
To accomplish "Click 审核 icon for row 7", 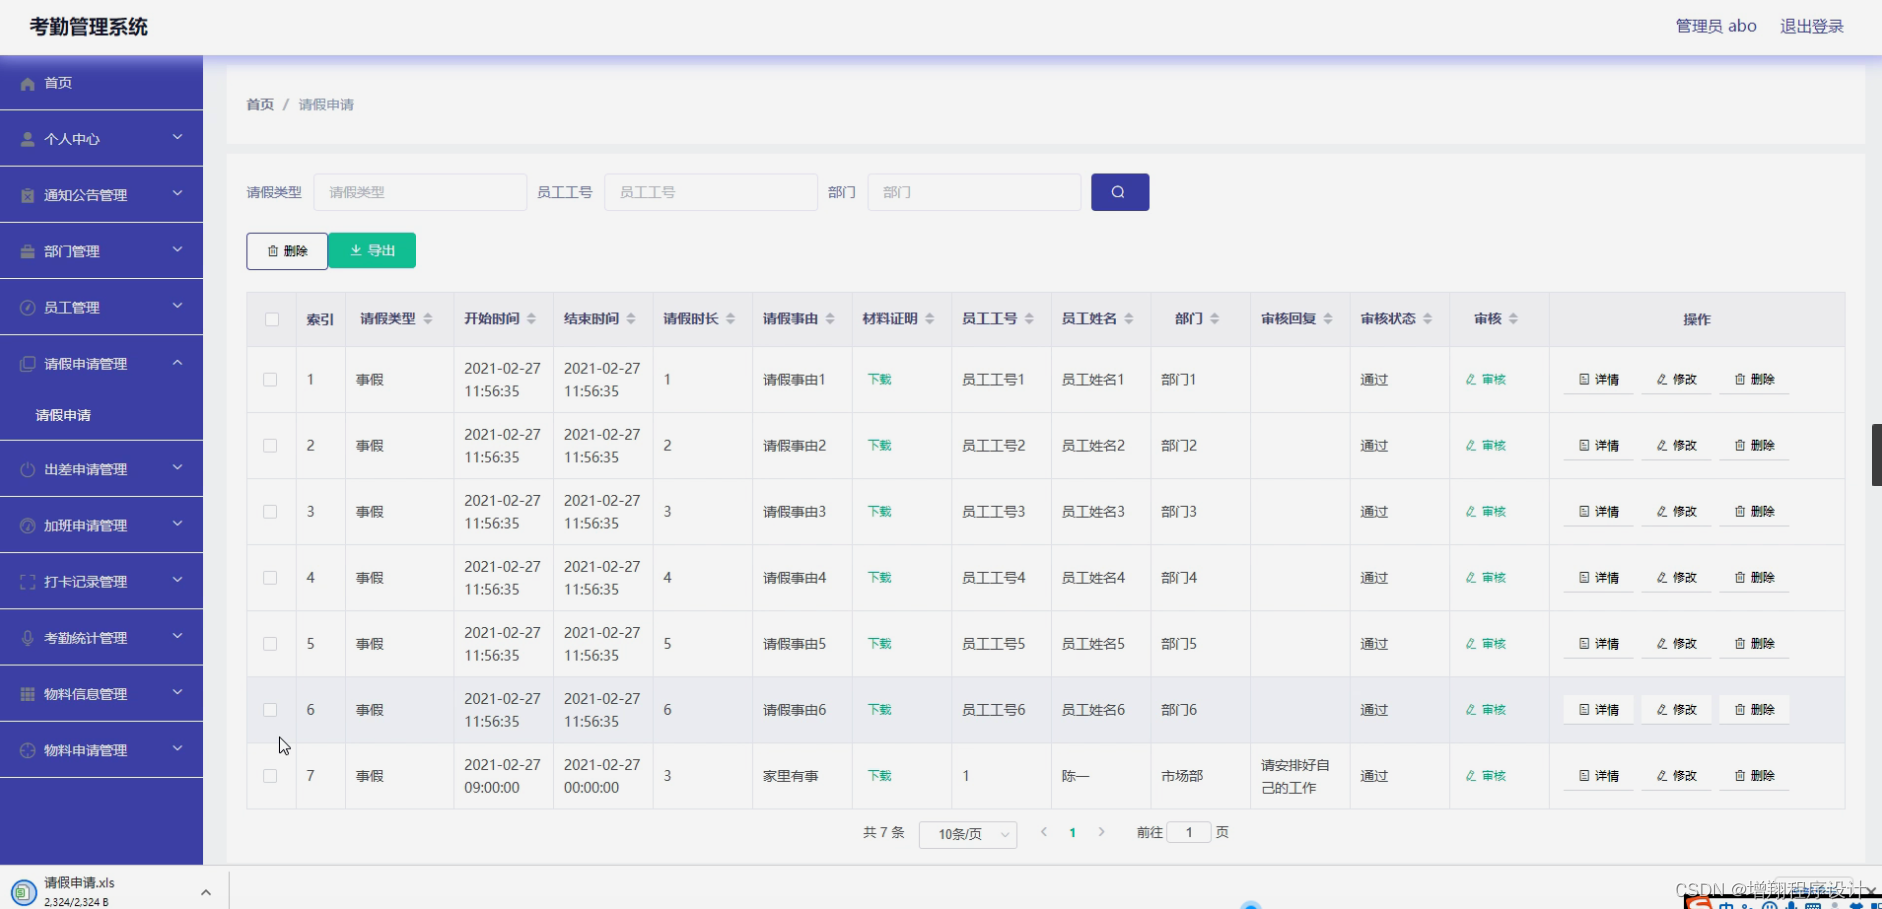I will click(x=1471, y=776).
